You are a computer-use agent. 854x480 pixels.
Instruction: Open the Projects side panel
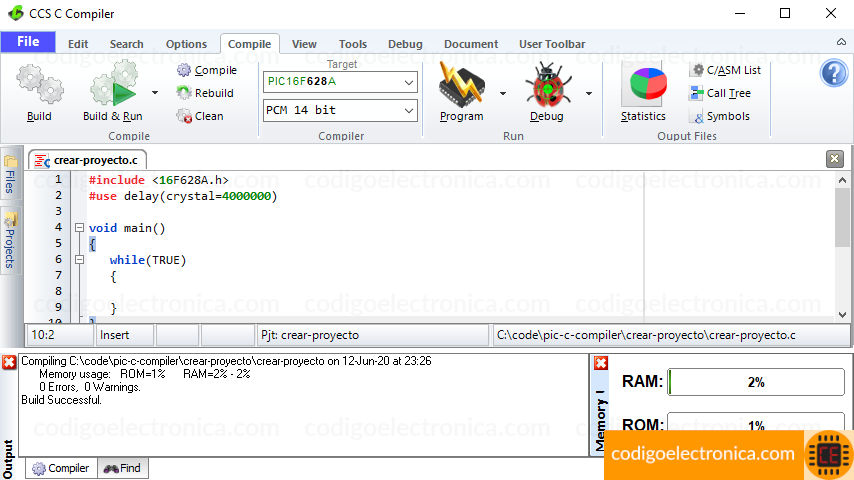click(10, 240)
